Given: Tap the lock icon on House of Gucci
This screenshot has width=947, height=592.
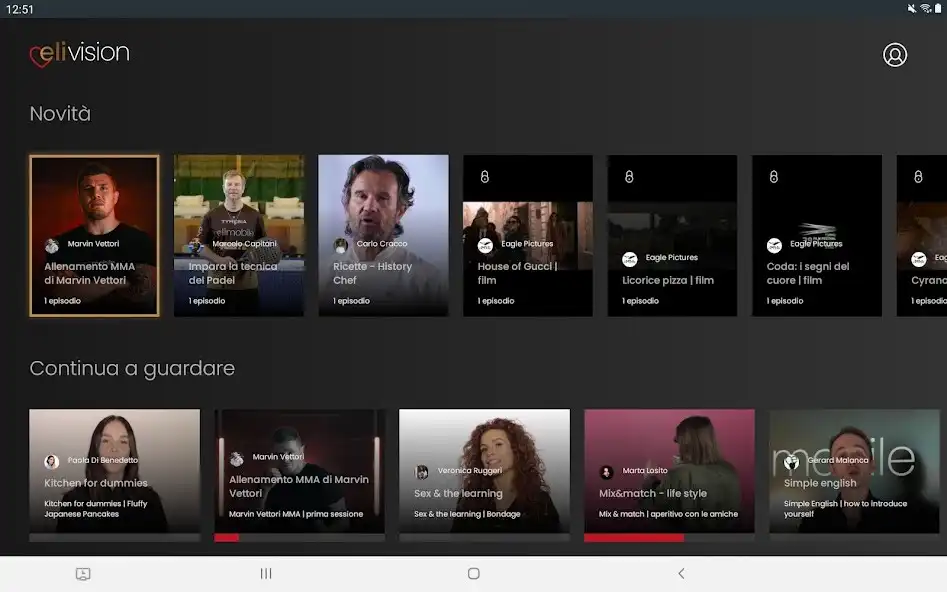Looking at the screenshot, I should pos(484,177).
